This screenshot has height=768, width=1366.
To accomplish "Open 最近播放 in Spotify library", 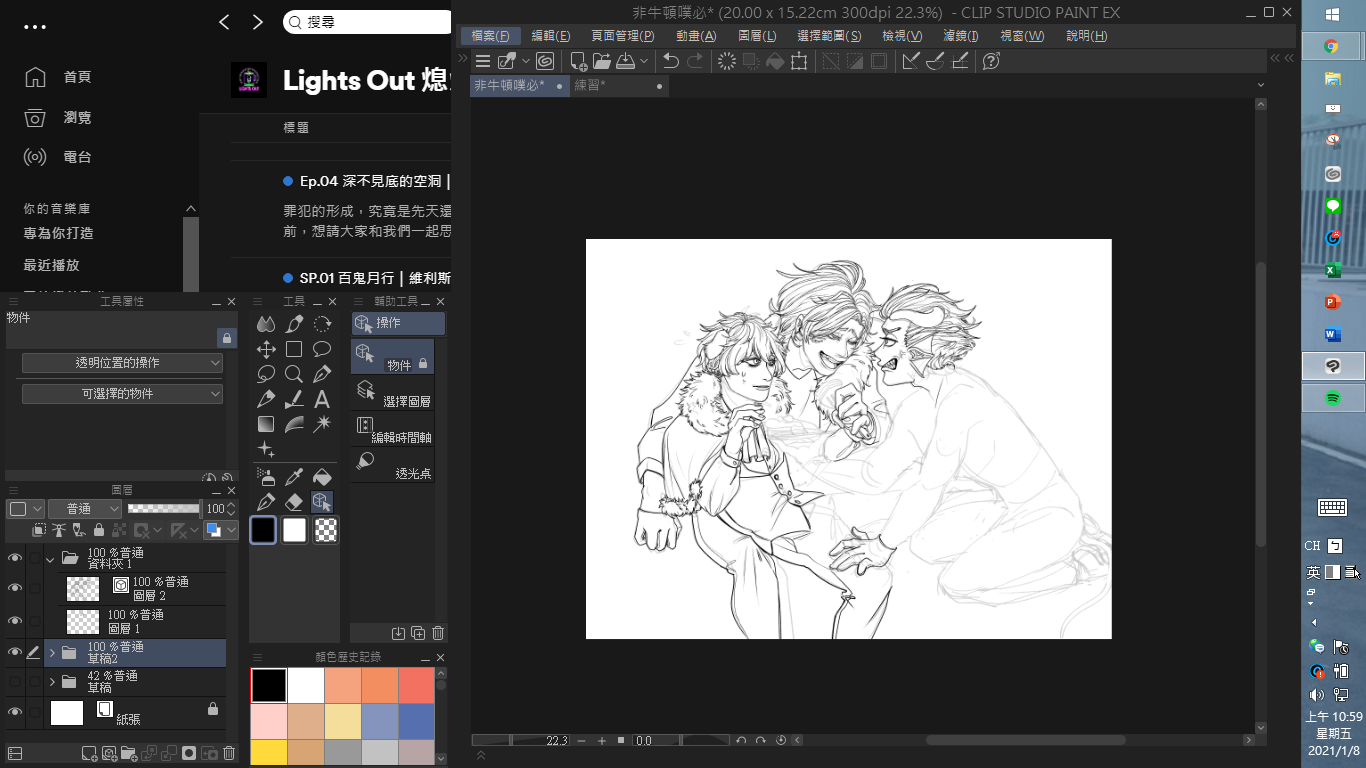I will [52, 265].
